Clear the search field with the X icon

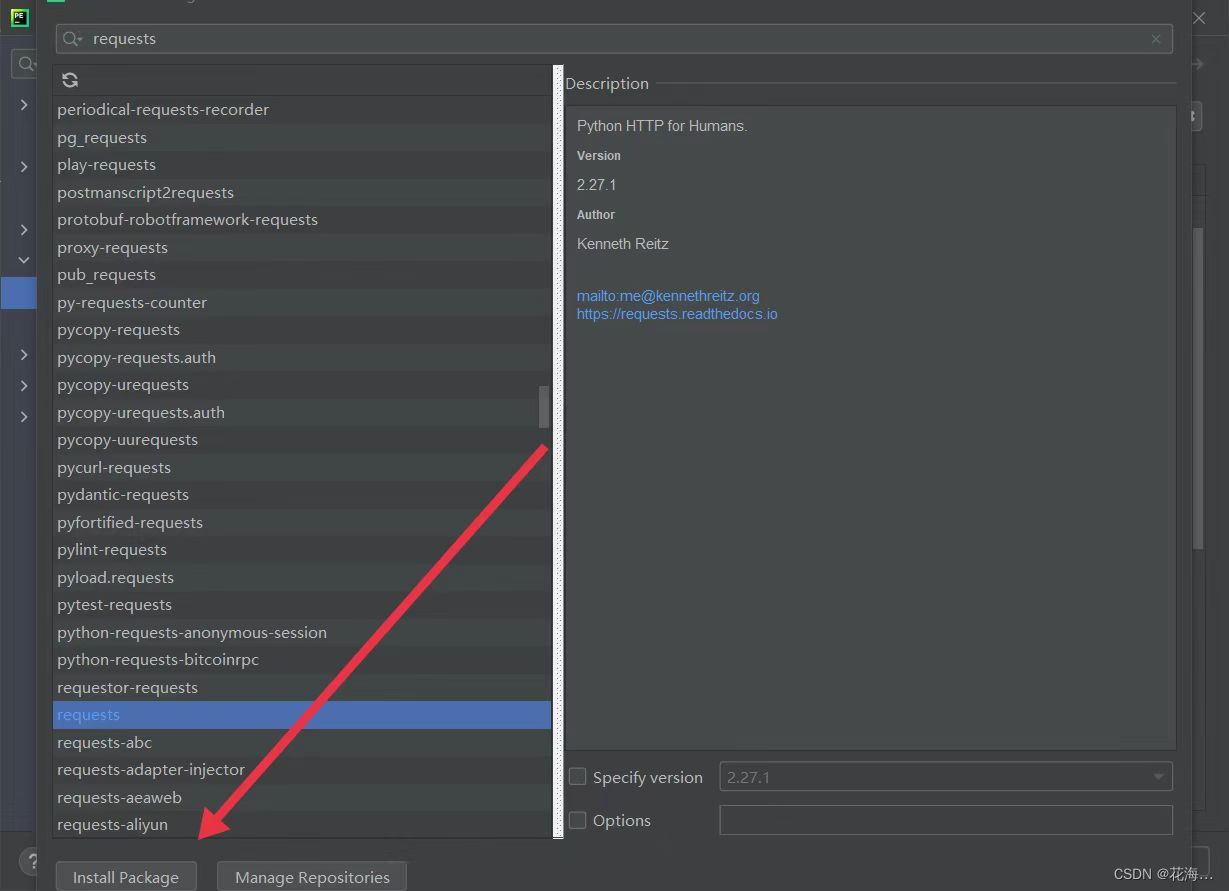[1156, 39]
